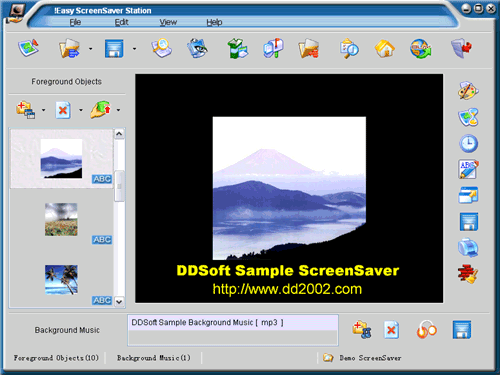
Task: Click the open folder toolbar icon
Action: click(x=69, y=48)
